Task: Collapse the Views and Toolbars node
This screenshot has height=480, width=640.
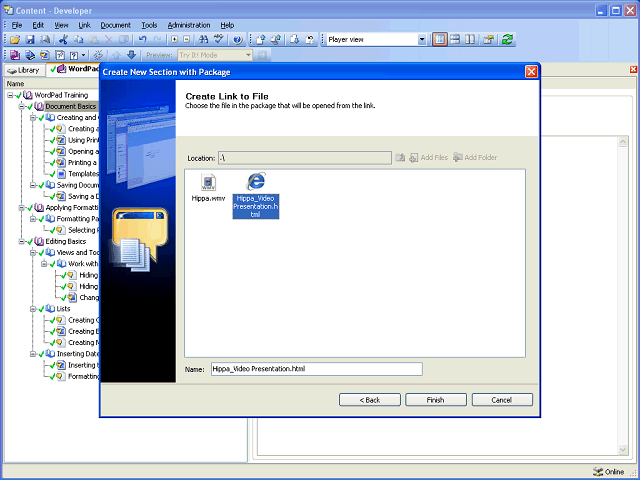Action: click(33, 253)
